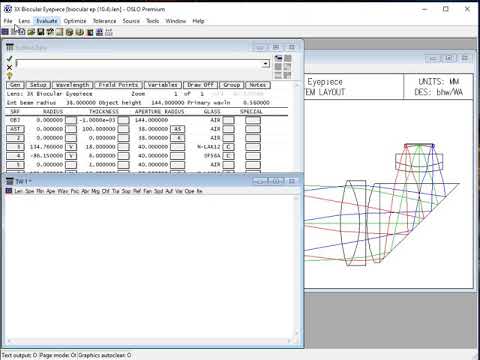The height and width of the screenshot is (360, 480).
Task: Open the Tolerance menu
Action: [105, 21]
